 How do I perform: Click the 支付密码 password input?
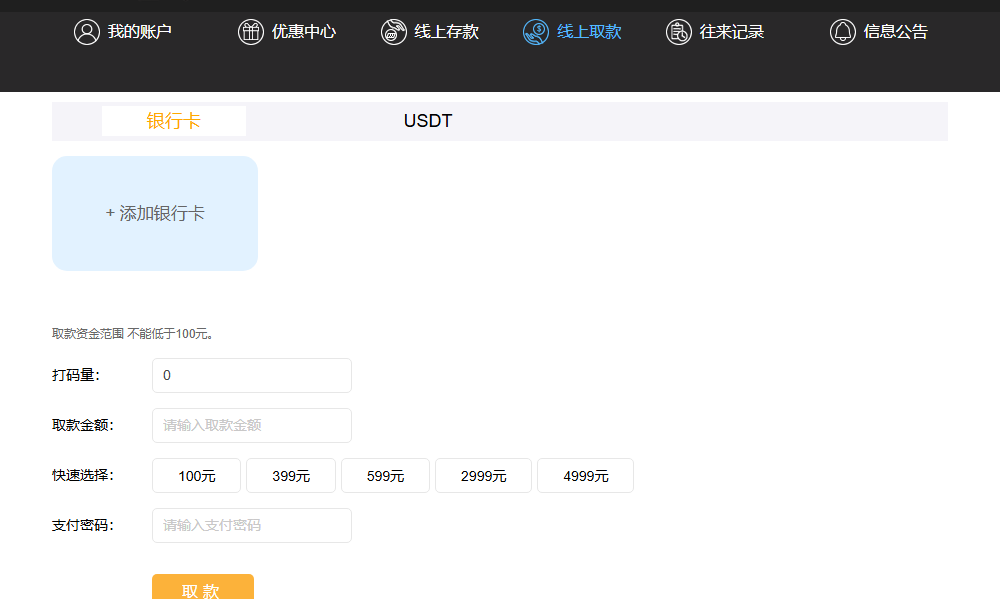point(252,526)
